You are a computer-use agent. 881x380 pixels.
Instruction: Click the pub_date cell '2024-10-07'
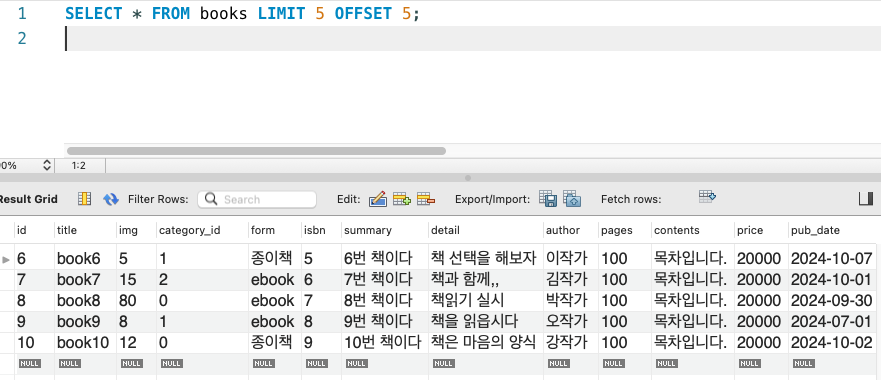(832, 259)
